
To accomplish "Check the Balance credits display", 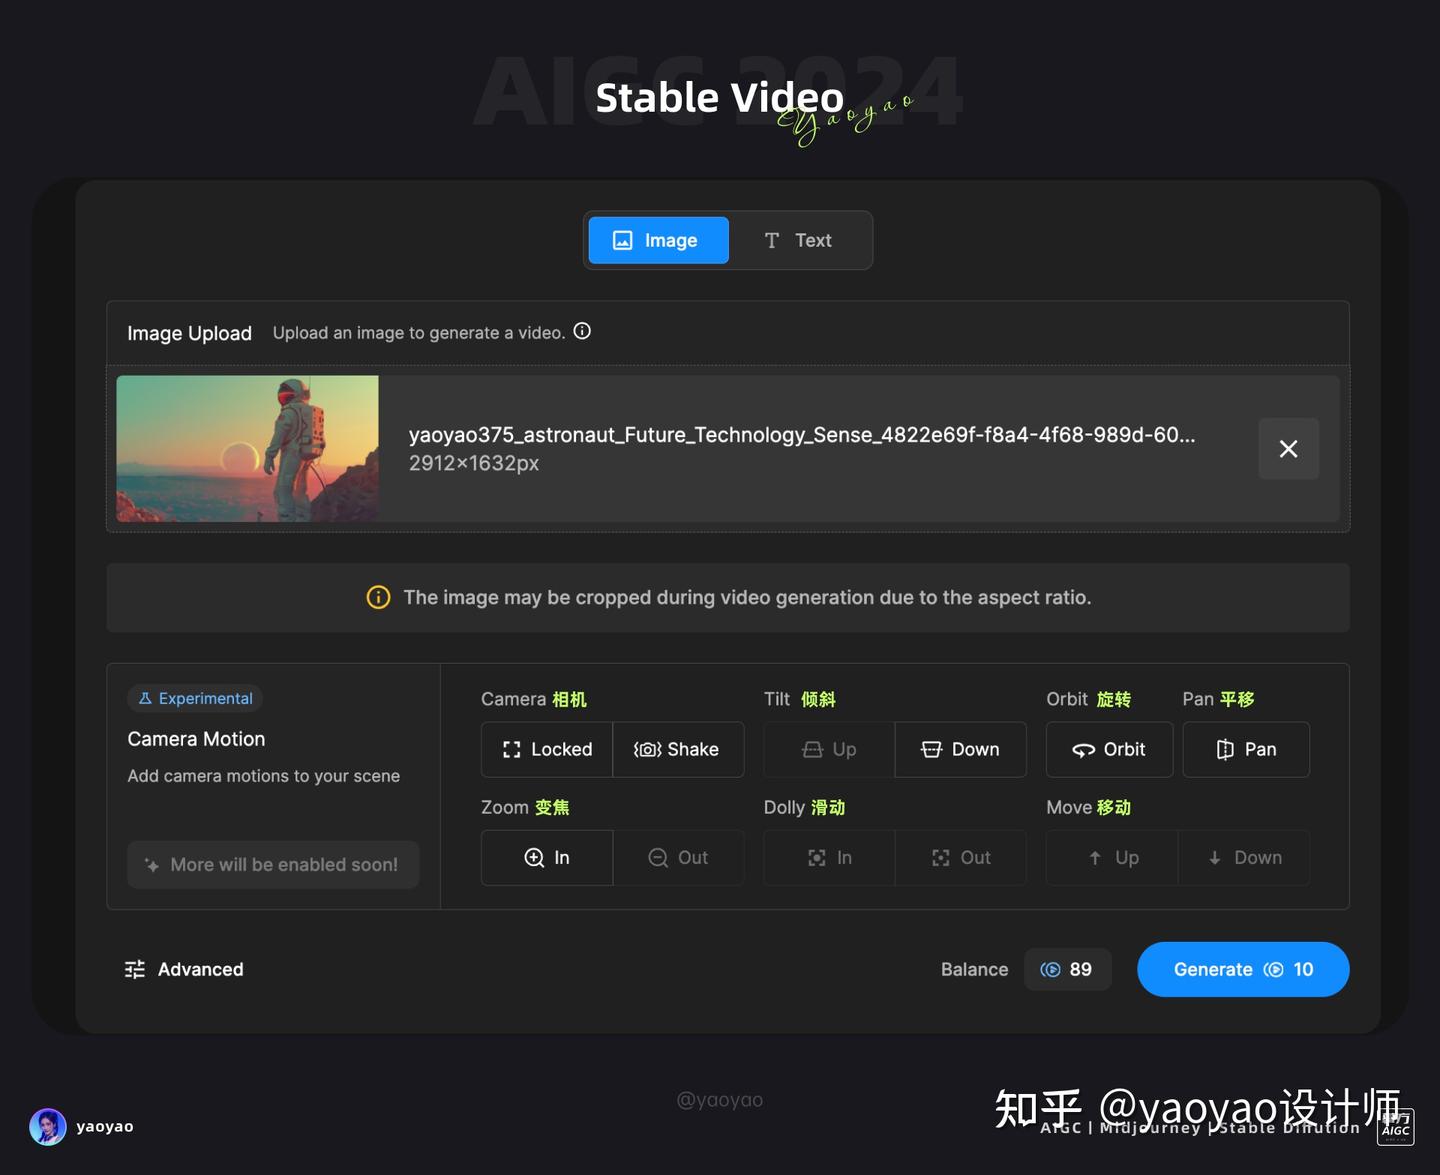I will [x=1067, y=969].
